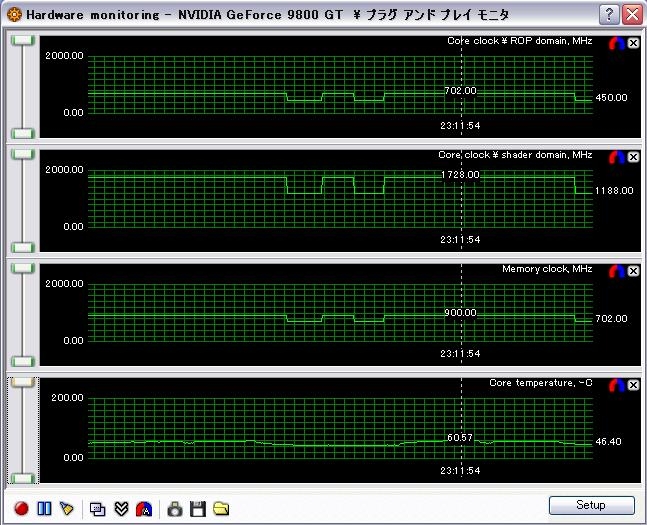This screenshot has width=647, height=525.
Task: Click the 0.00 axis minimum on ROP domain graph
Action: [73, 113]
